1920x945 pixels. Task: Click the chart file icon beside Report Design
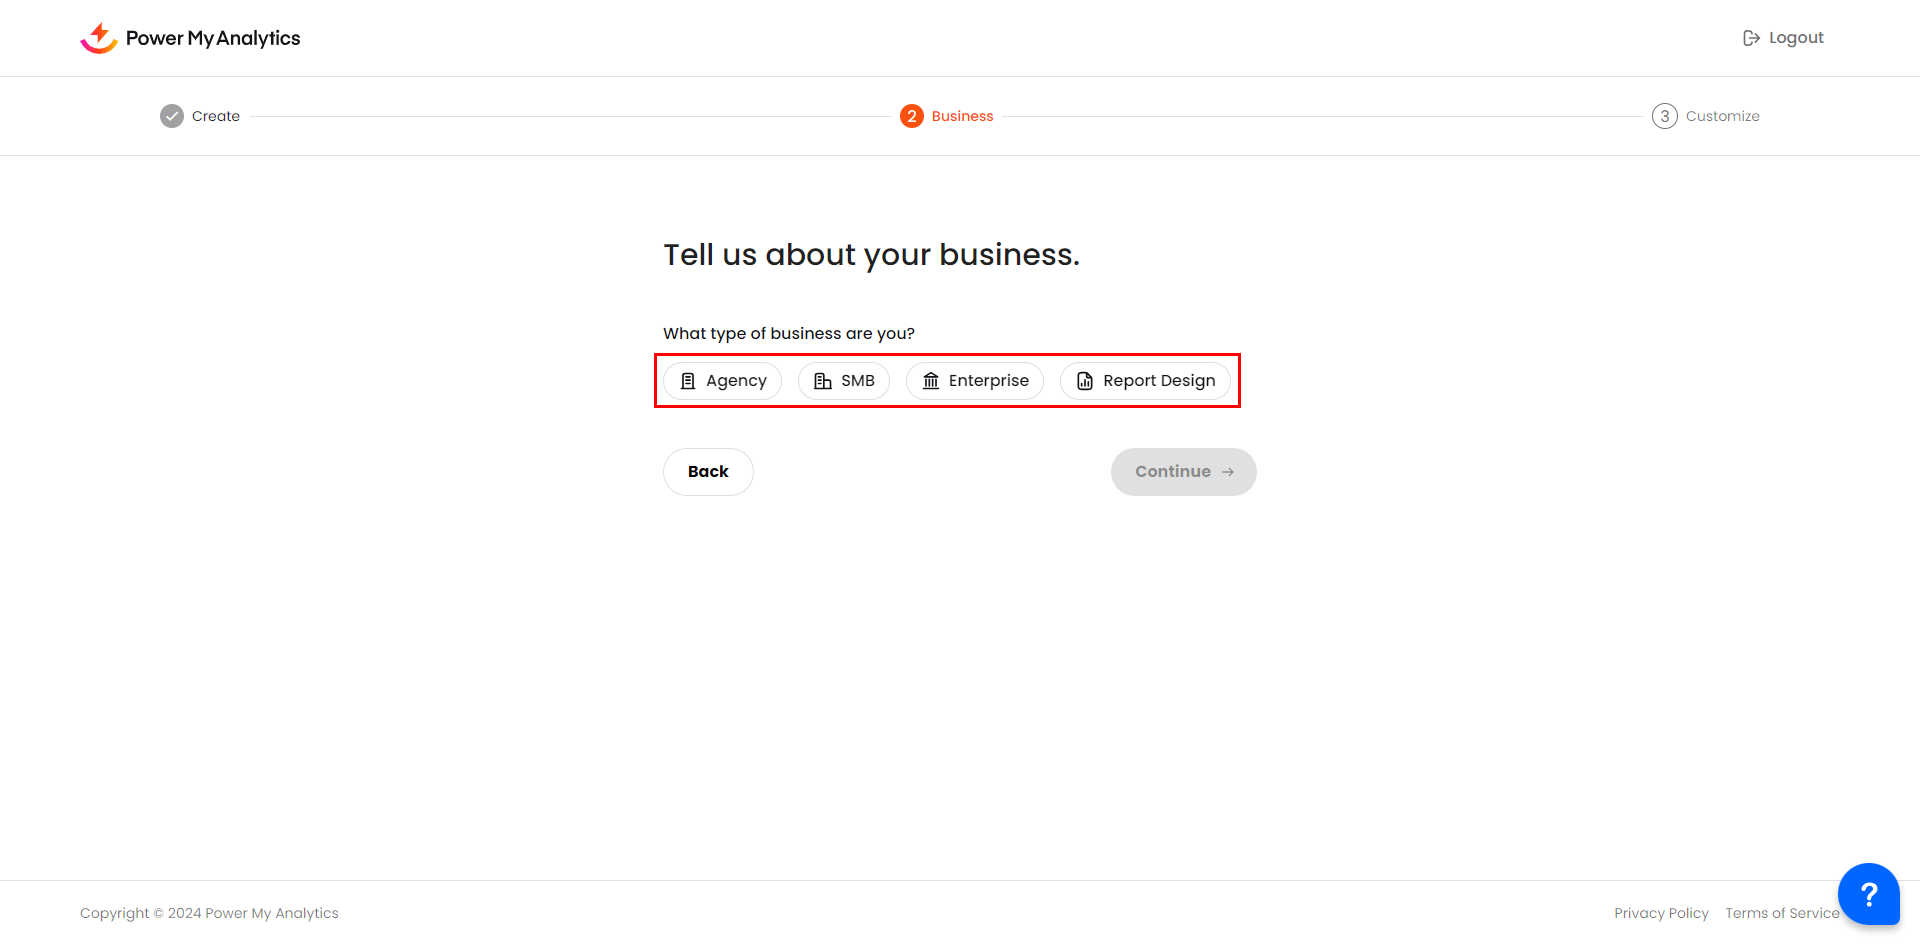pos(1085,381)
